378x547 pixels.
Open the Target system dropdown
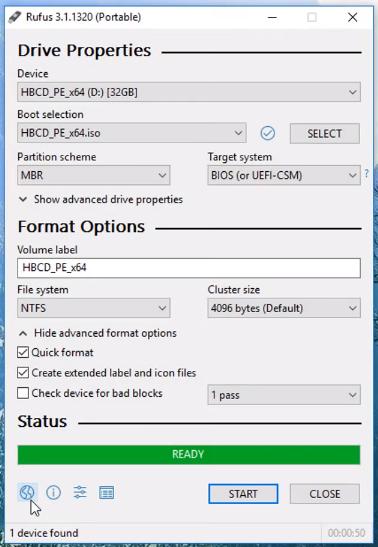click(x=284, y=175)
